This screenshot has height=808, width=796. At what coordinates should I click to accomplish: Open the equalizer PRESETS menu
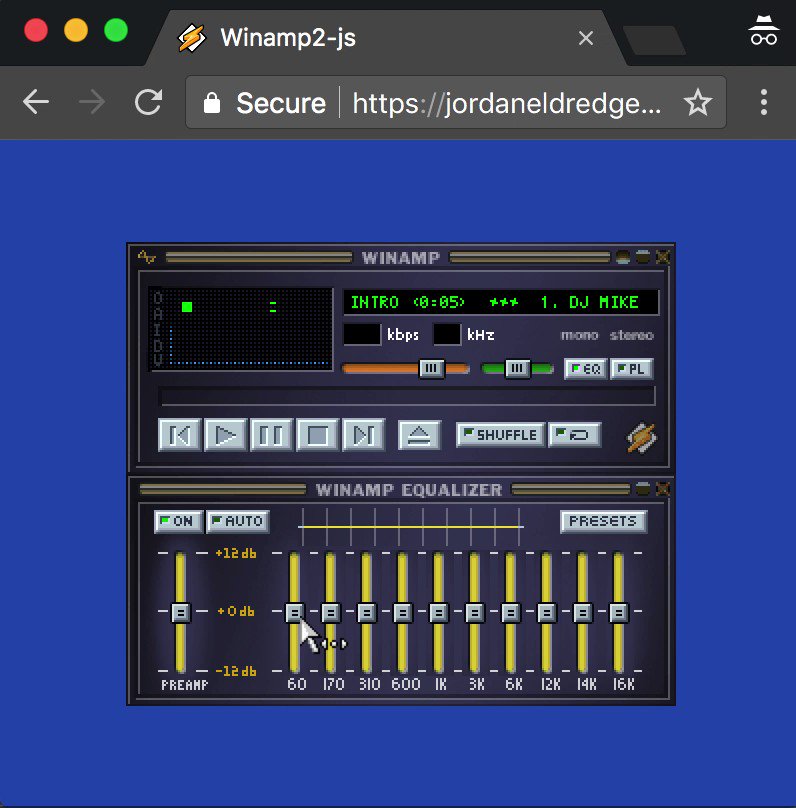pos(603,521)
